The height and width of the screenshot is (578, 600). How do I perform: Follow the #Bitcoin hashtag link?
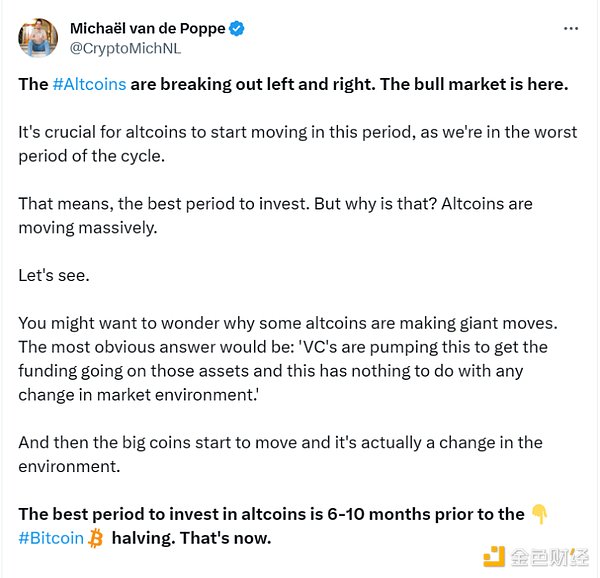[x=51, y=539]
